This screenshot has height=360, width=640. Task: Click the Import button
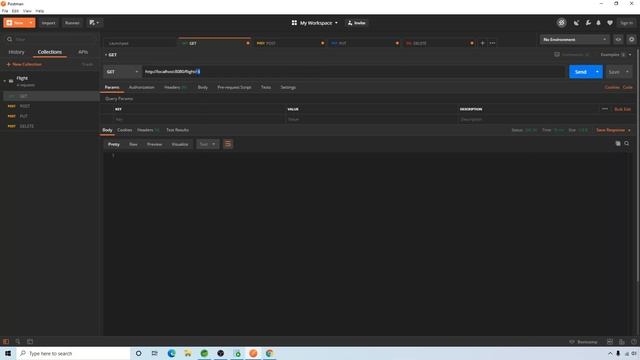click(48, 23)
